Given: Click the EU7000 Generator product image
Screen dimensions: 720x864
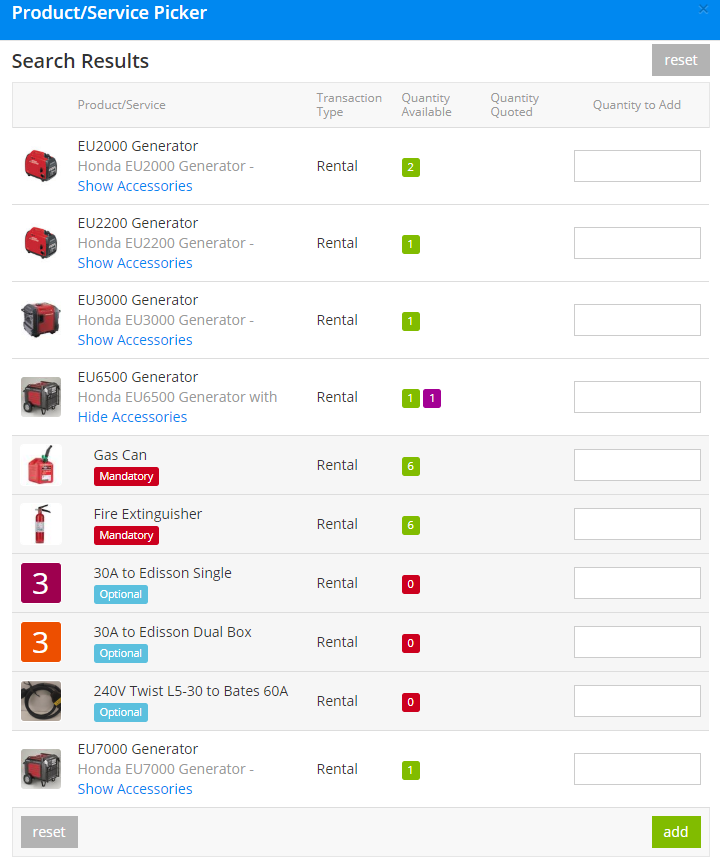Looking at the screenshot, I should (41, 769).
